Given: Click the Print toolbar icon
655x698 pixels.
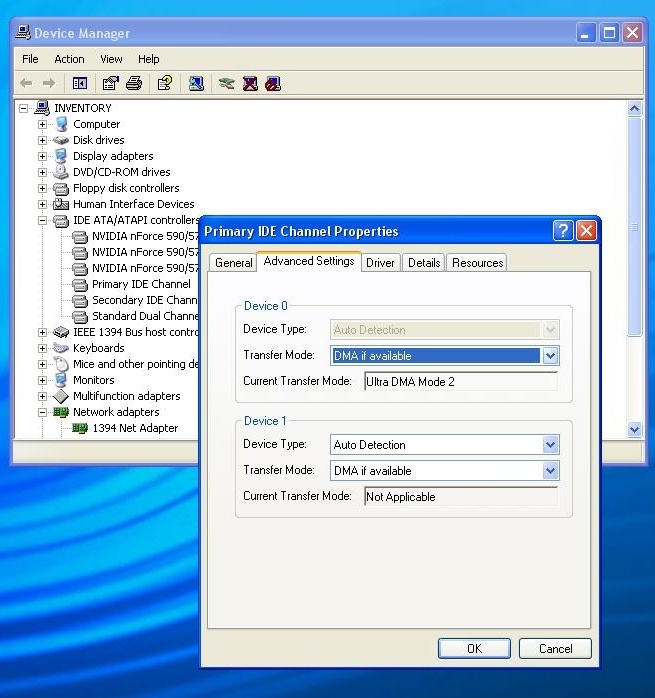Looking at the screenshot, I should tap(134, 83).
